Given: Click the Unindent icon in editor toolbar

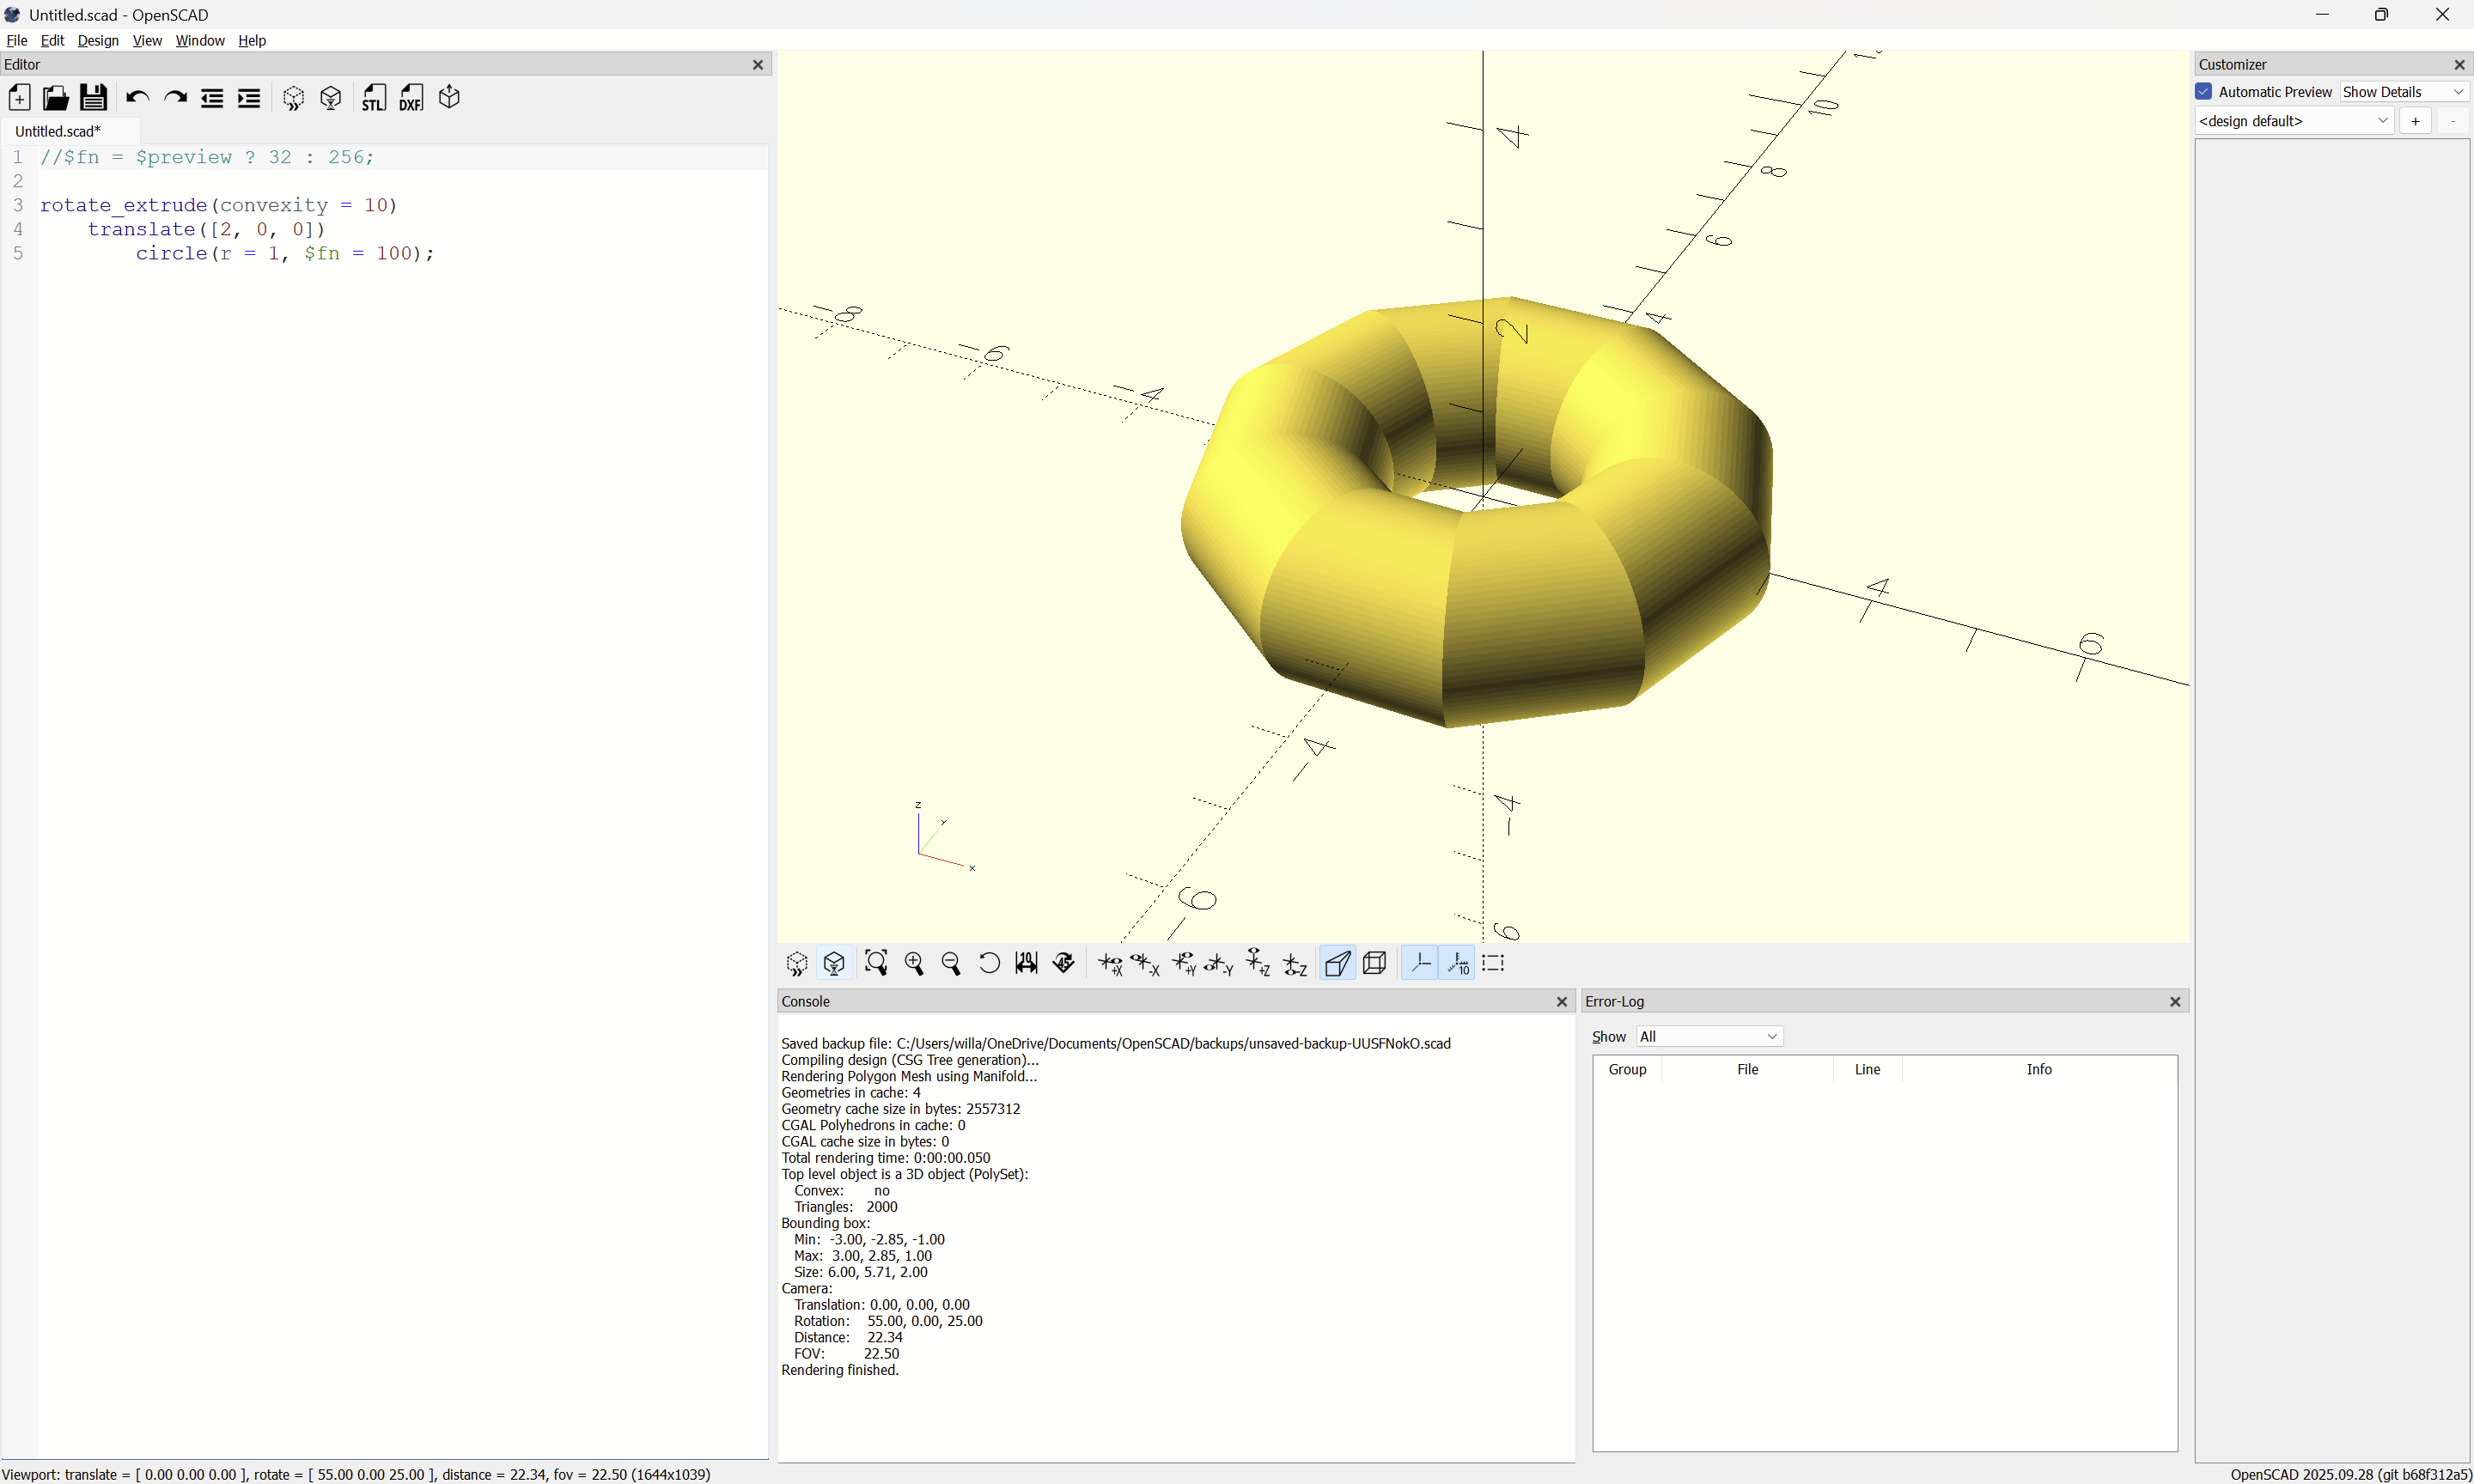Looking at the screenshot, I should point(212,98).
